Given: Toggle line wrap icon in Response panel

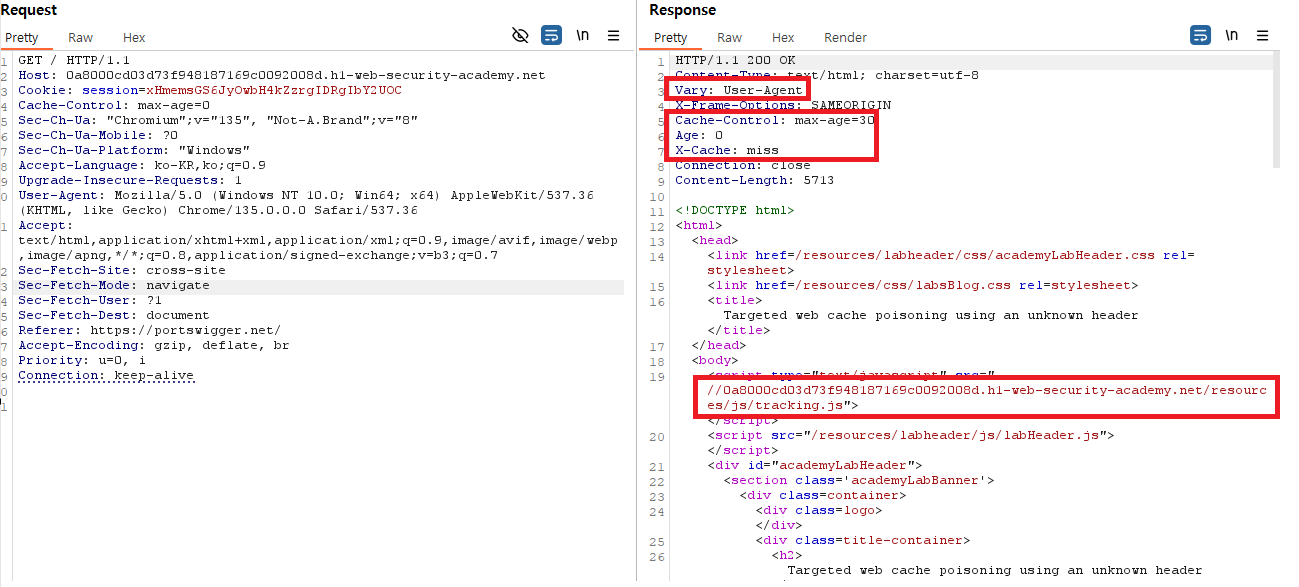Looking at the screenshot, I should [1200, 36].
